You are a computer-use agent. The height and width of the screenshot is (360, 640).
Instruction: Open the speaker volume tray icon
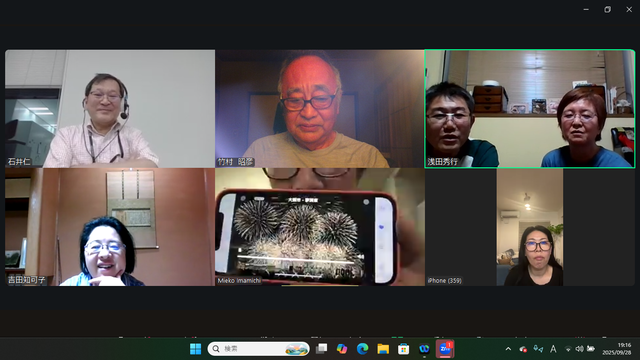[x=579, y=349]
